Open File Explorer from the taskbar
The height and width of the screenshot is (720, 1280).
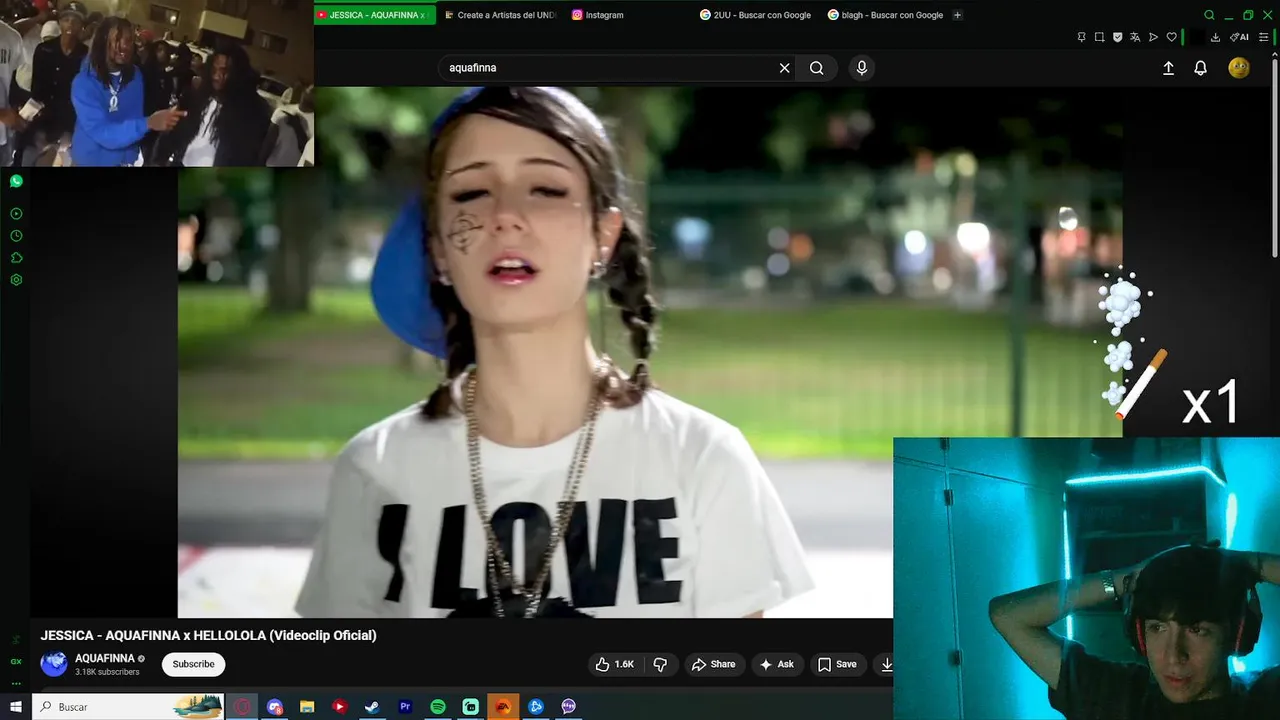point(307,706)
